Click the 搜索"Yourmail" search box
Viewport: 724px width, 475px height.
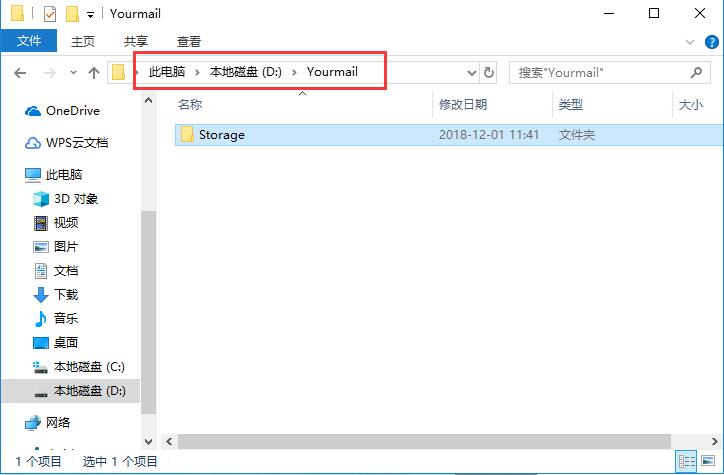(x=600, y=73)
